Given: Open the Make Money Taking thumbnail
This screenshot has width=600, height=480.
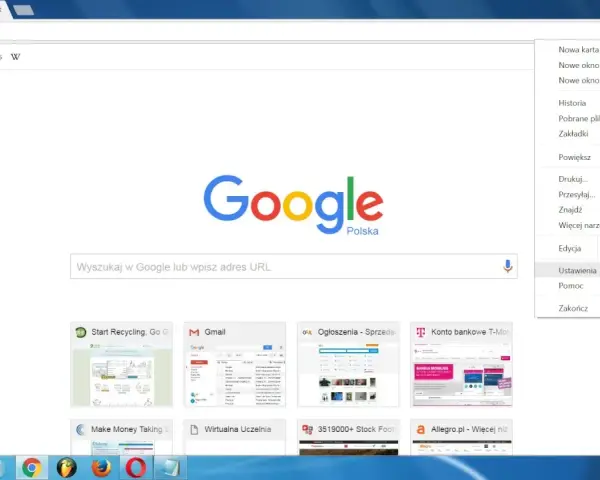Looking at the screenshot, I should click(x=122, y=447).
